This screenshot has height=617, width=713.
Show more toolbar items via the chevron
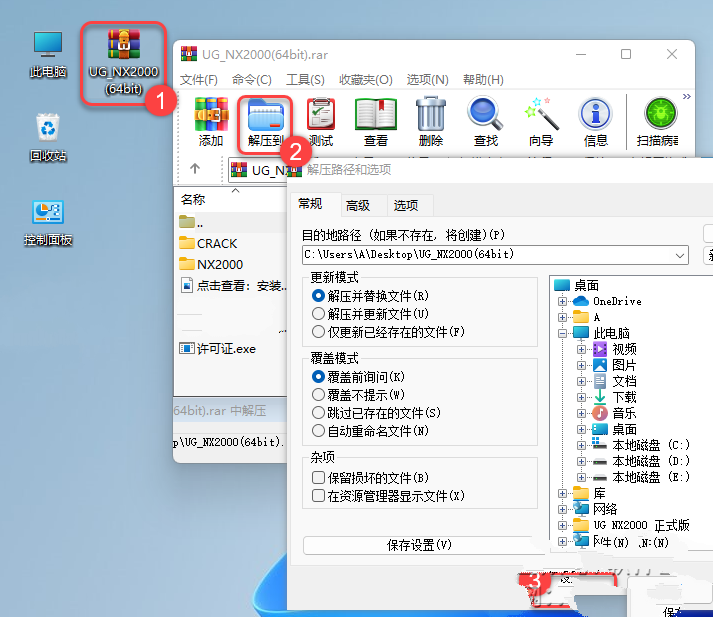click(687, 96)
